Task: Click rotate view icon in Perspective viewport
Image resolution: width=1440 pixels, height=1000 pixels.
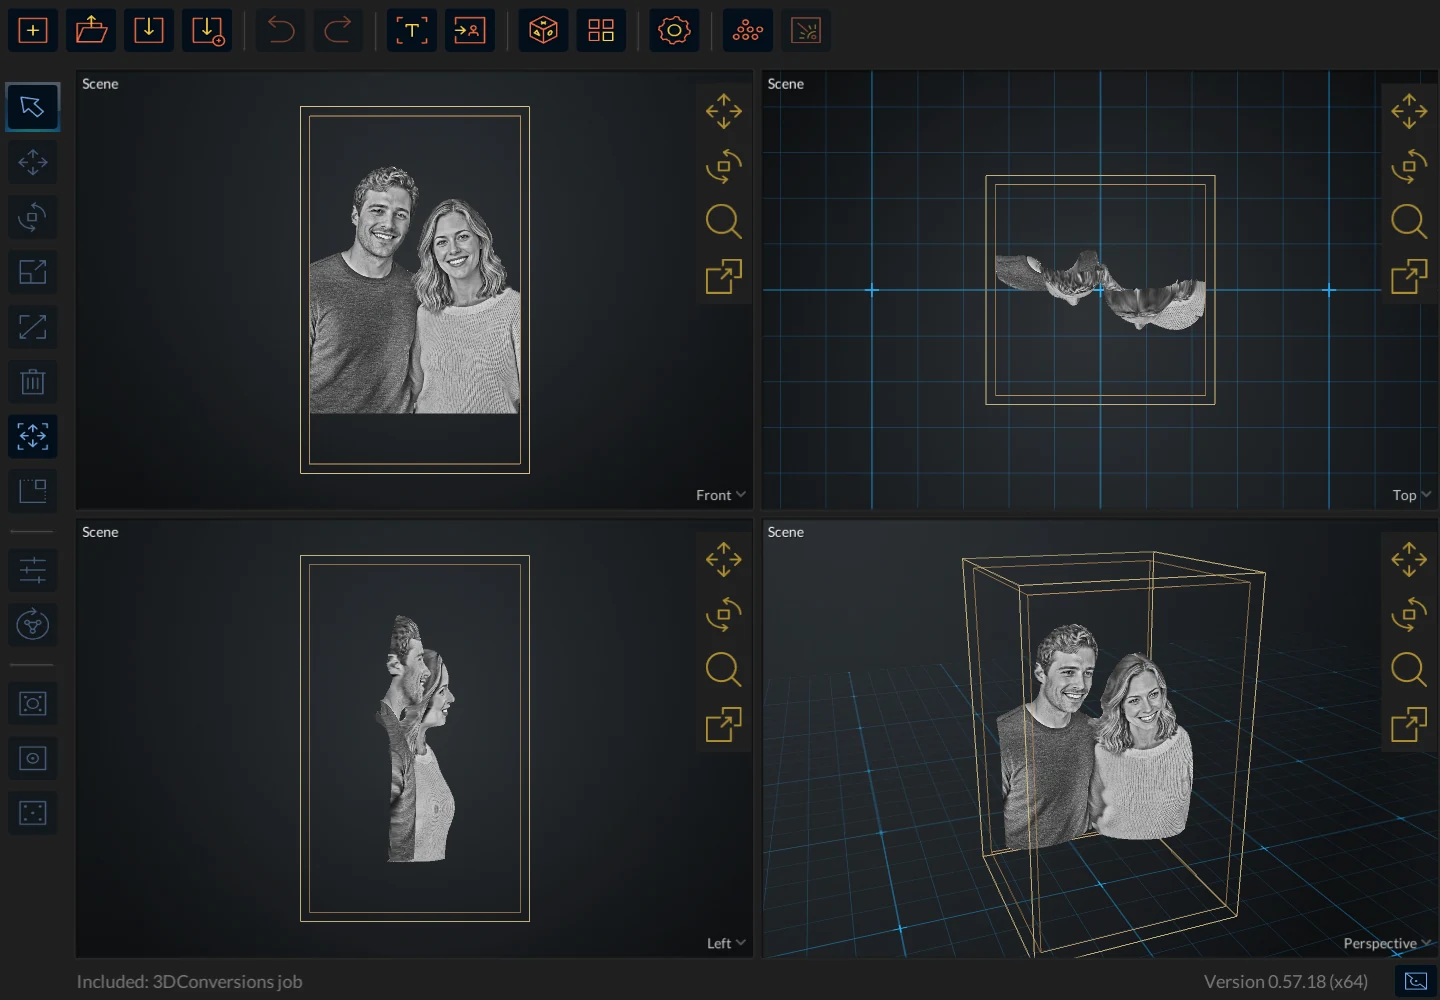Action: pos(1409,614)
